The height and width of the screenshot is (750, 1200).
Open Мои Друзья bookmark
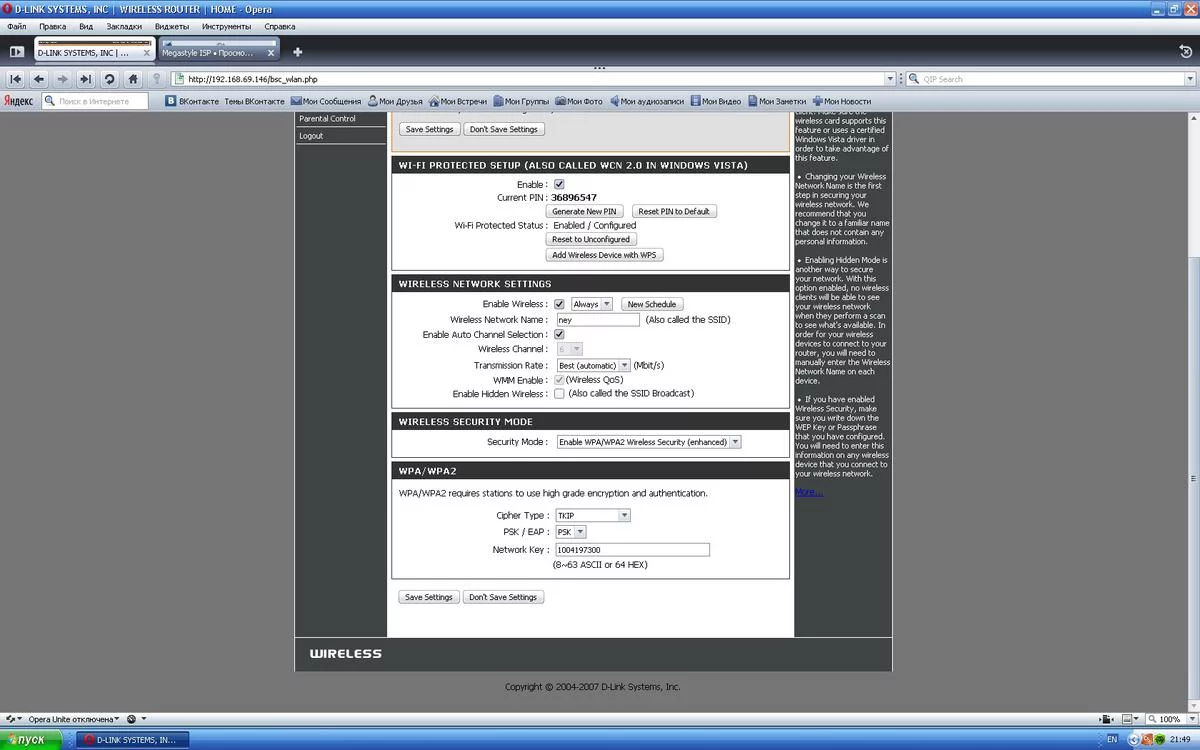(395, 101)
